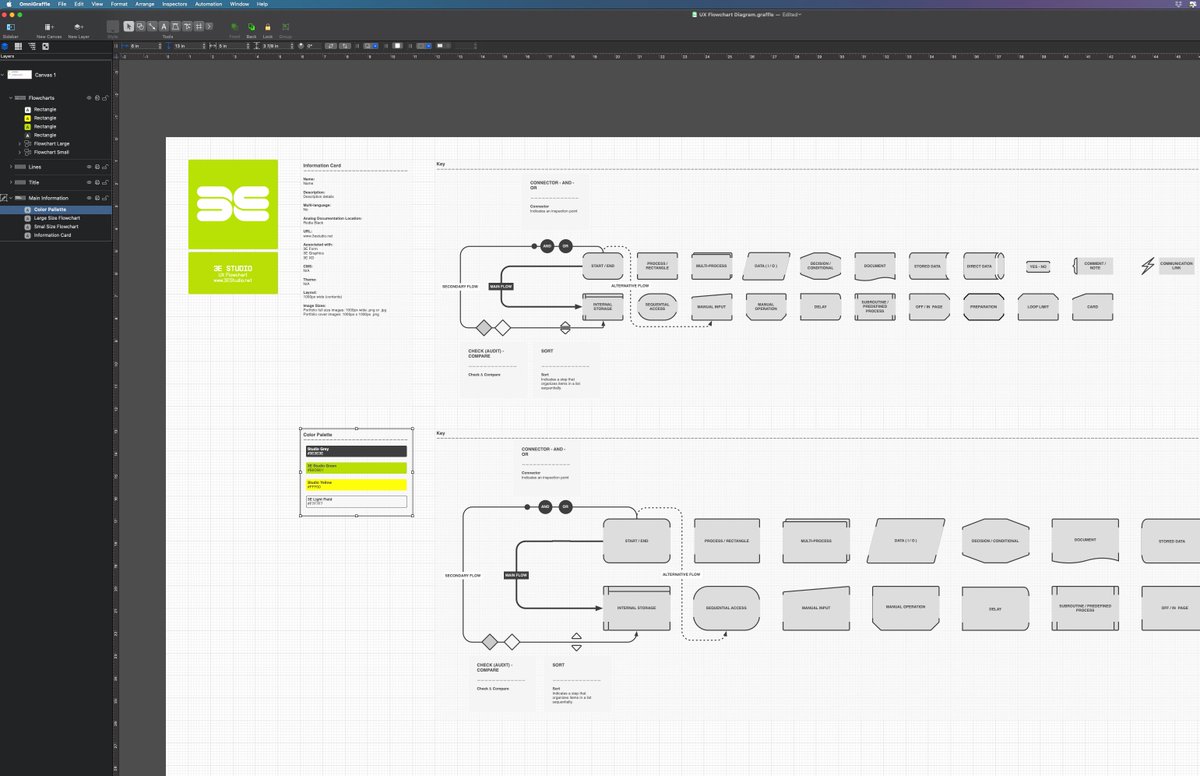The height and width of the screenshot is (776, 1200).
Task: Select the Color Pallette row in sidebar
Action: [57, 209]
